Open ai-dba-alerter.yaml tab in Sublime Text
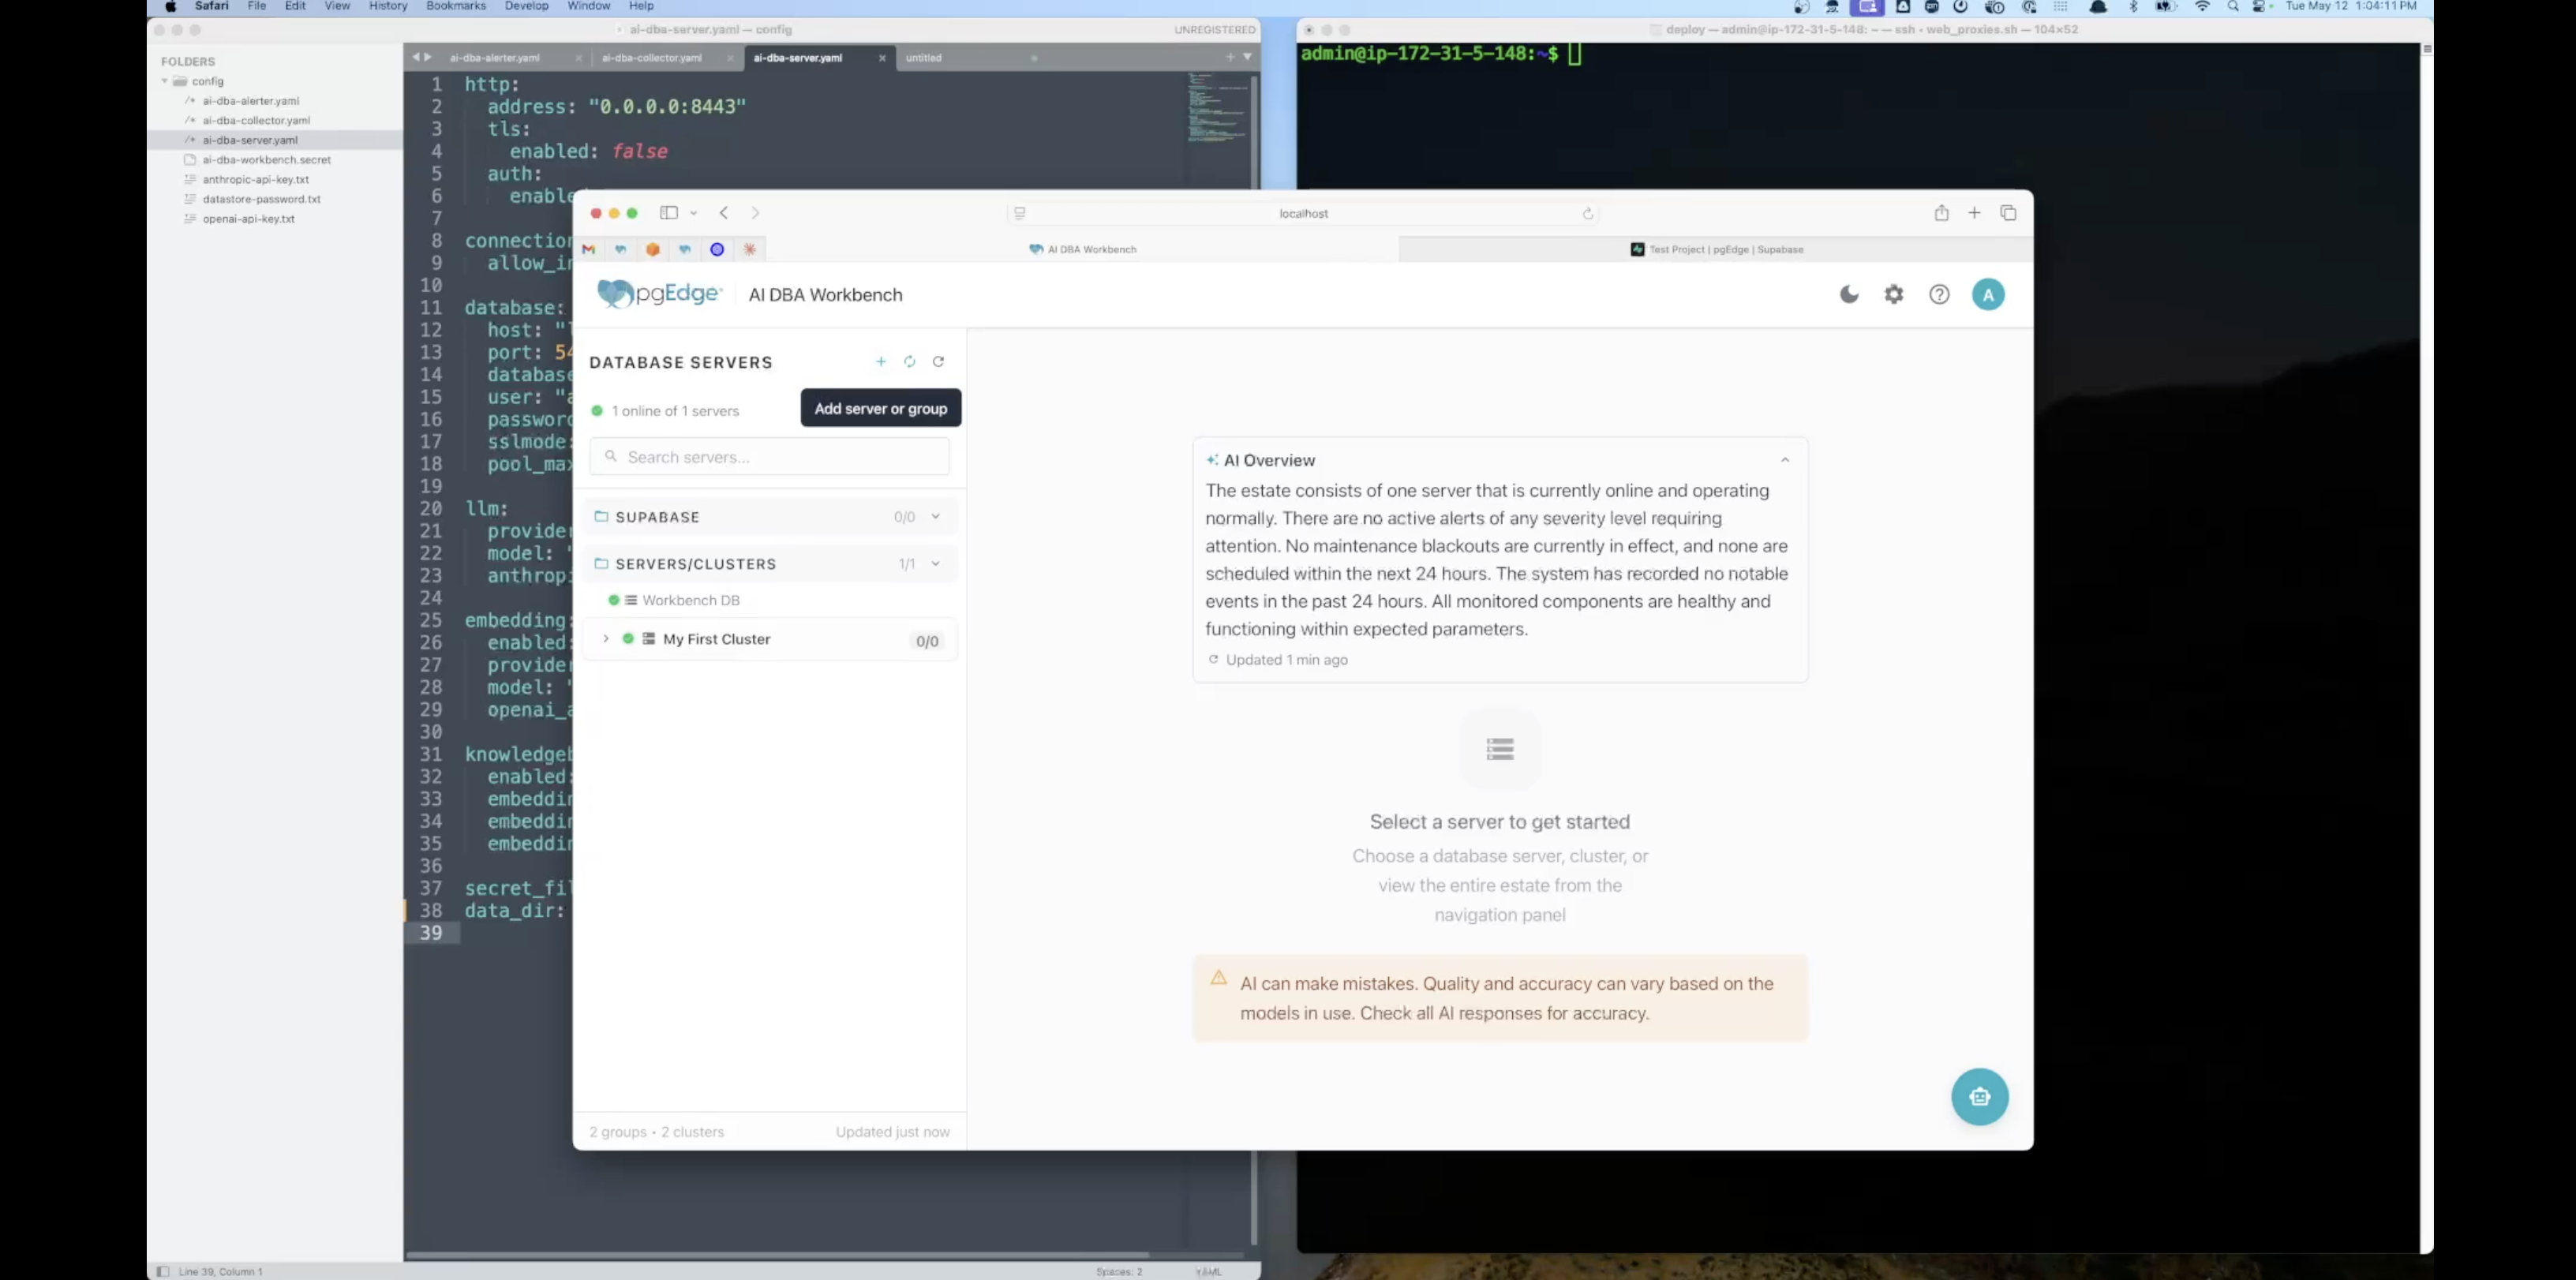This screenshot has height=1280, width=2576. click(x=495, y=58)
